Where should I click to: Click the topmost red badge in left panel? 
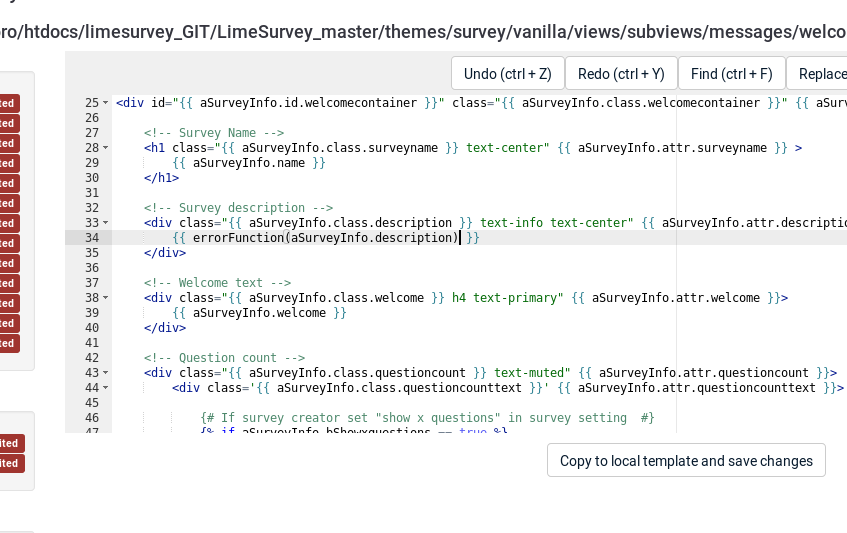[8, 103]
